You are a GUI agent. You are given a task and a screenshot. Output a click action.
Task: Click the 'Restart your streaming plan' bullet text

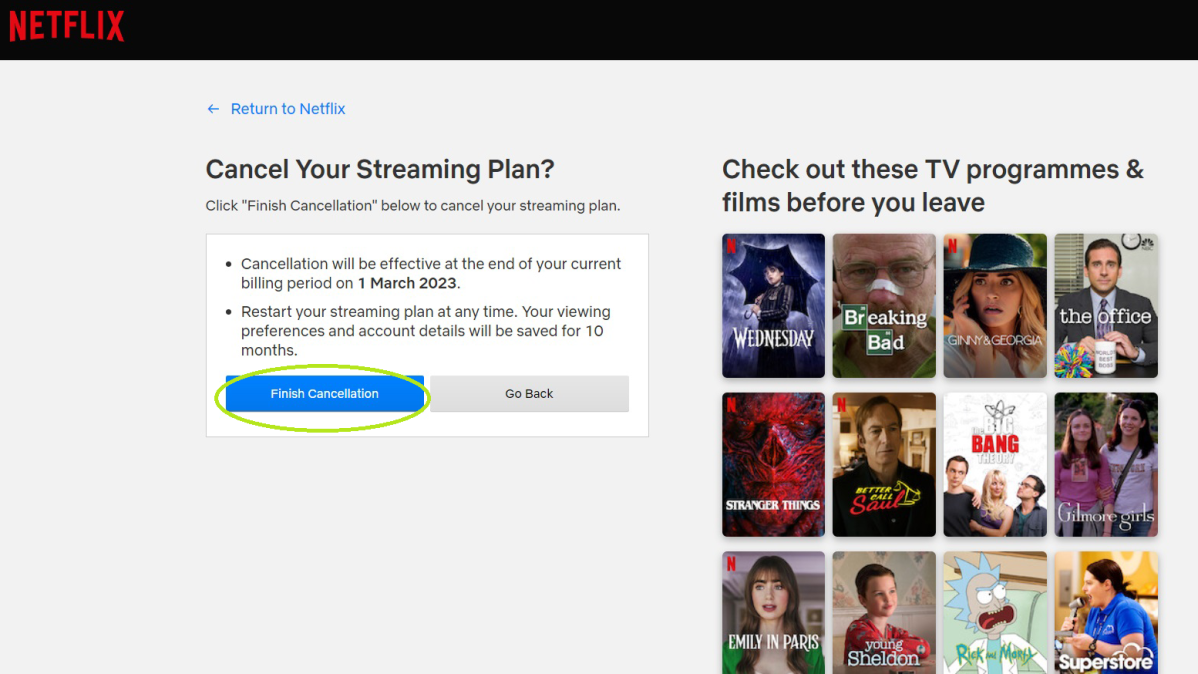point(426,331)
